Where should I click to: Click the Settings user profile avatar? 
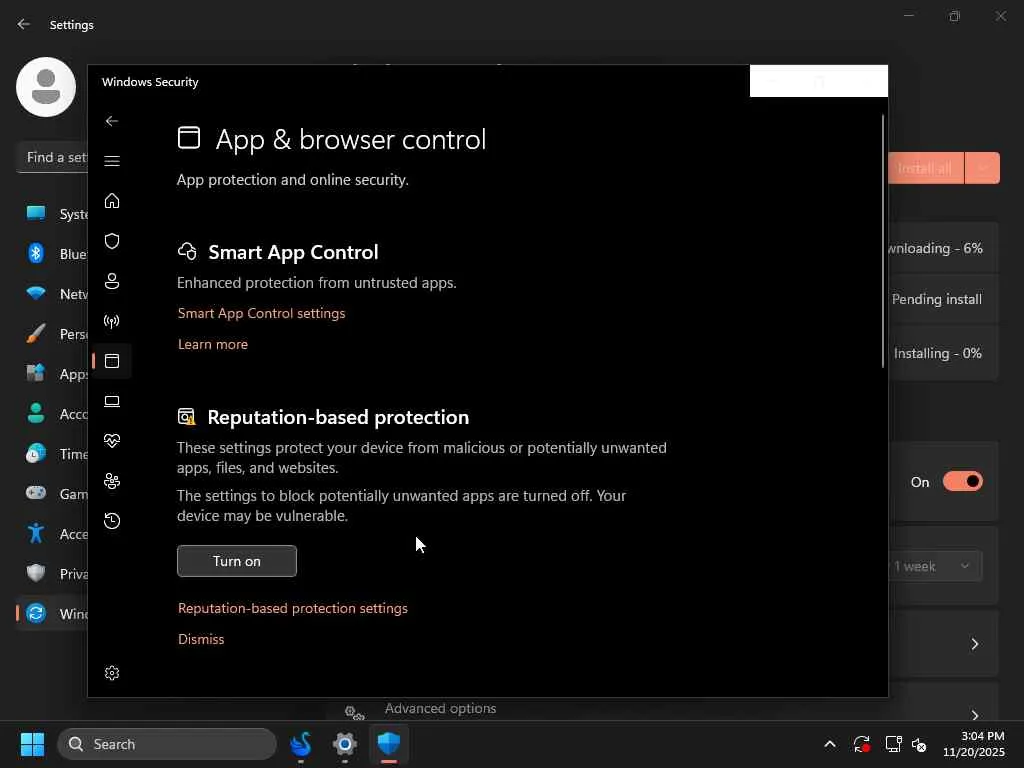click(x=46, y=87)
